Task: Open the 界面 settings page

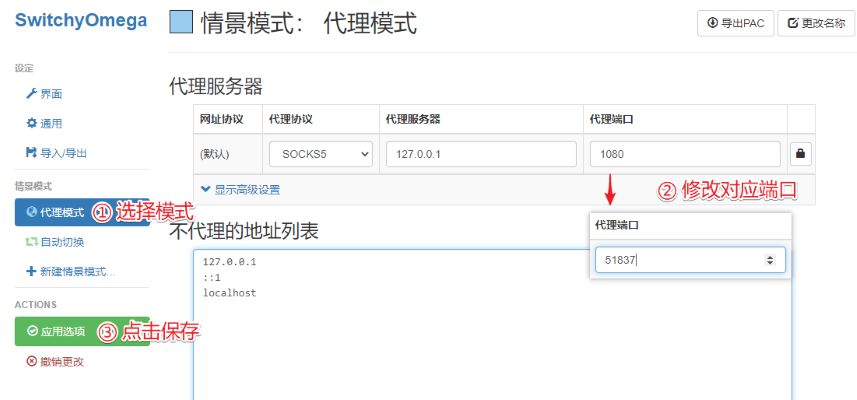Action: 50,94
